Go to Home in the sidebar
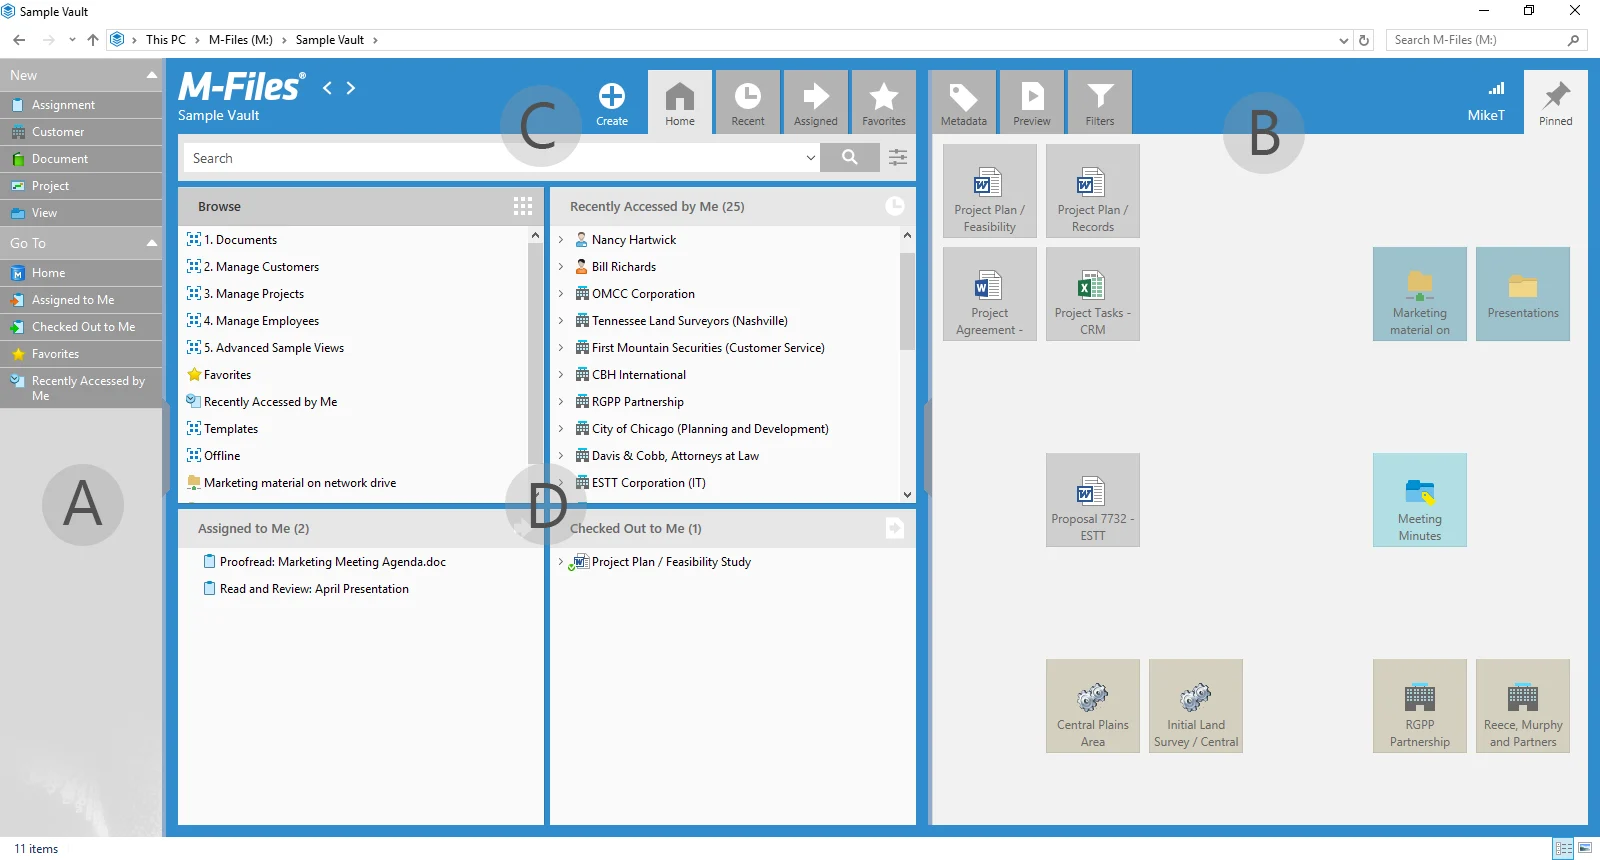The image size is (1600, 860). [x=81, y=273]
